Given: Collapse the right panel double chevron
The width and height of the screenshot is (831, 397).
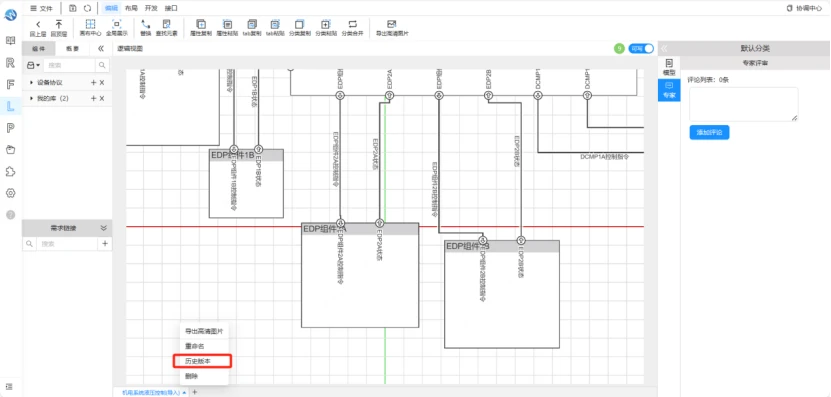Looking at the screenshot, I should click(664, 49).
